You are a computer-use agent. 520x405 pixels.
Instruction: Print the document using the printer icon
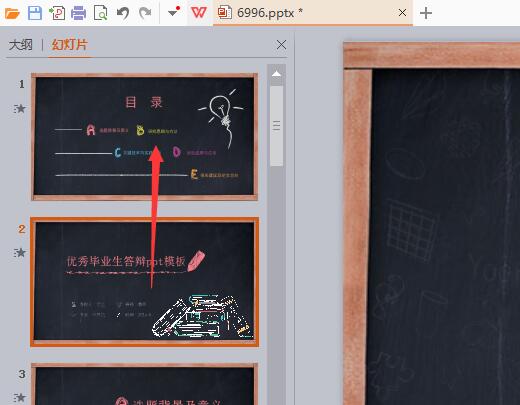pyautogui.click(x=79, y=13)
